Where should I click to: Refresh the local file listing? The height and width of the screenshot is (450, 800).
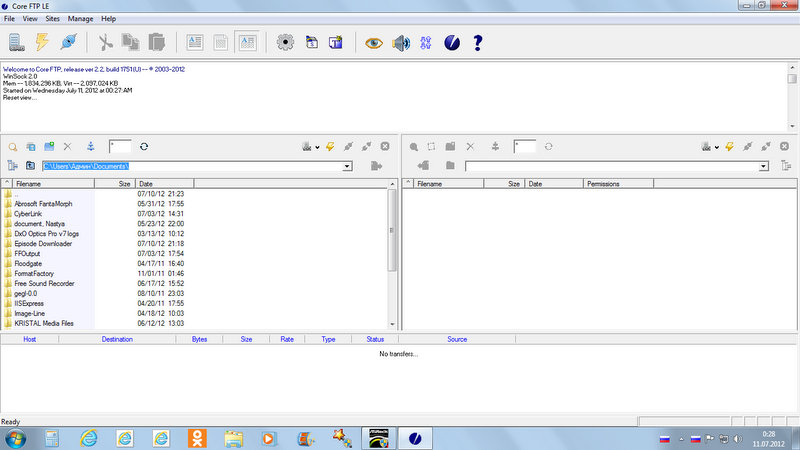point(144,147)
